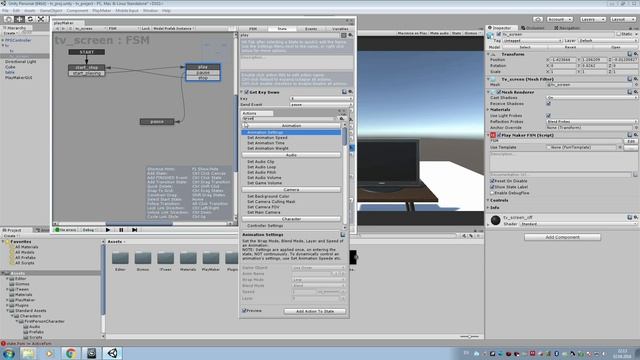Toggle the Use Light Probes checkbox
The width and height of the screenshot is (640, 360).
pyautogui.click(x=549, y=116)
